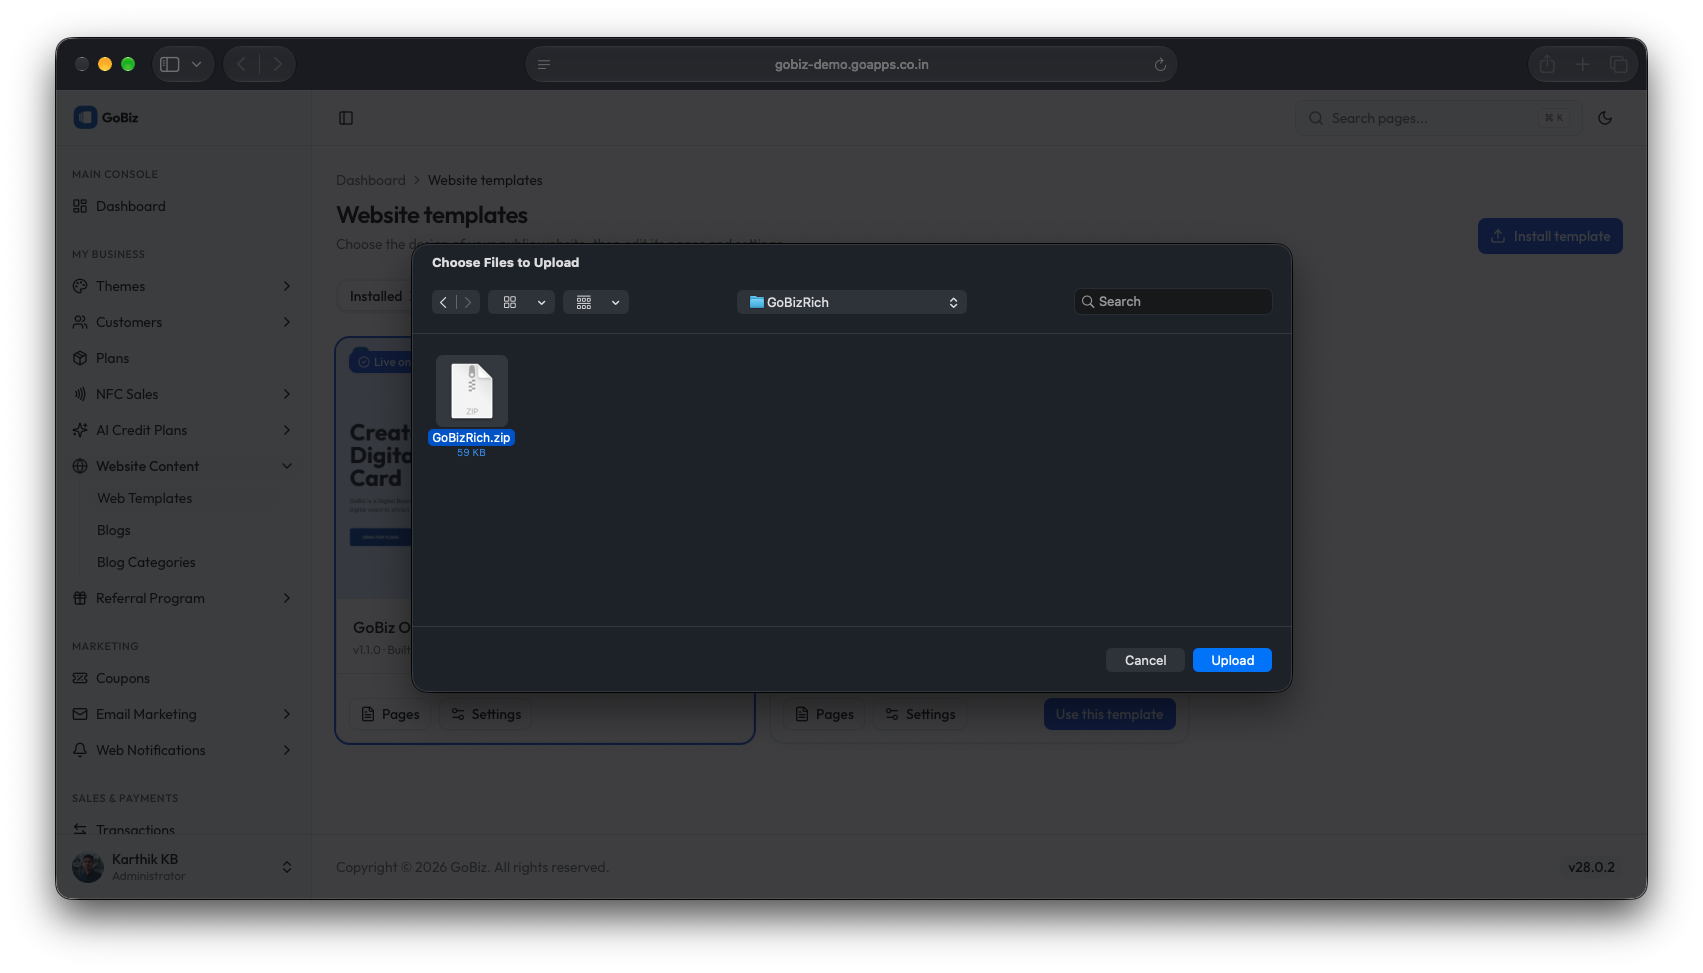Expand the Customers menu
This screenshot has height=973, width=1703.
point(182,322)
